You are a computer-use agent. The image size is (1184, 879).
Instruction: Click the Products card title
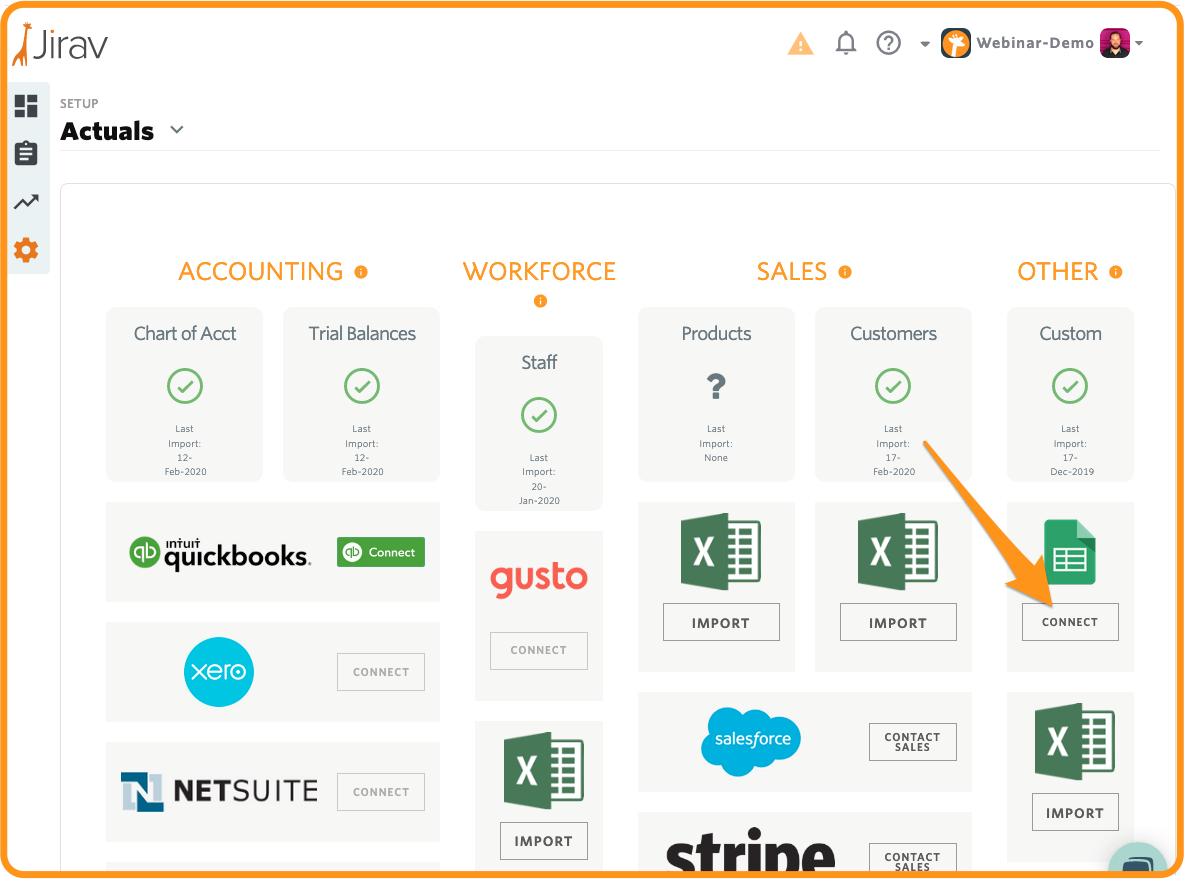pos(717,334)
